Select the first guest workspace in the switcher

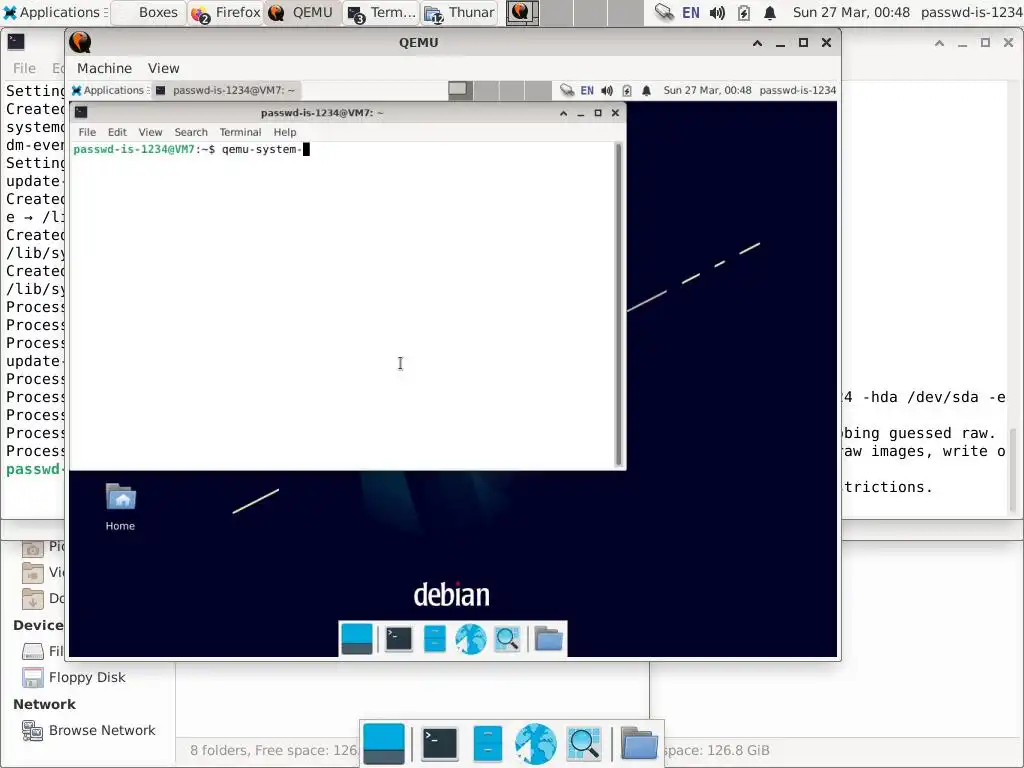460,89
